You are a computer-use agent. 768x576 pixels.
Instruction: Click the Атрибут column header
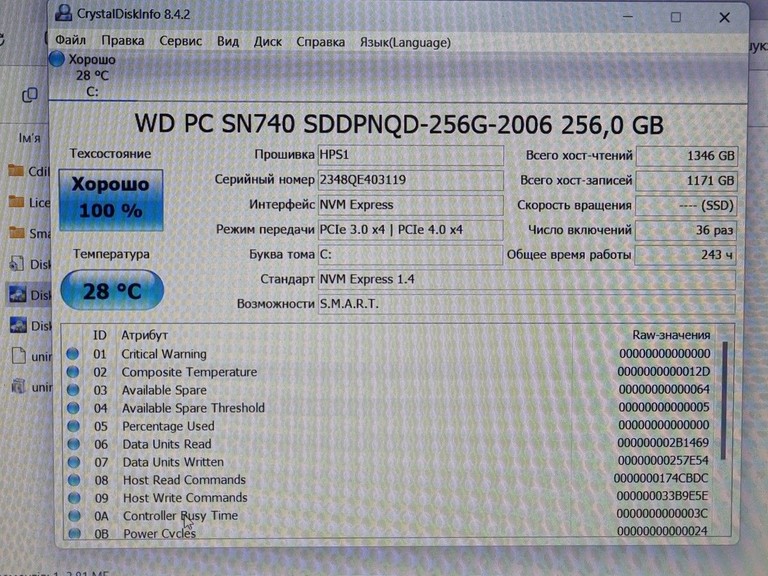click(144, 335)
